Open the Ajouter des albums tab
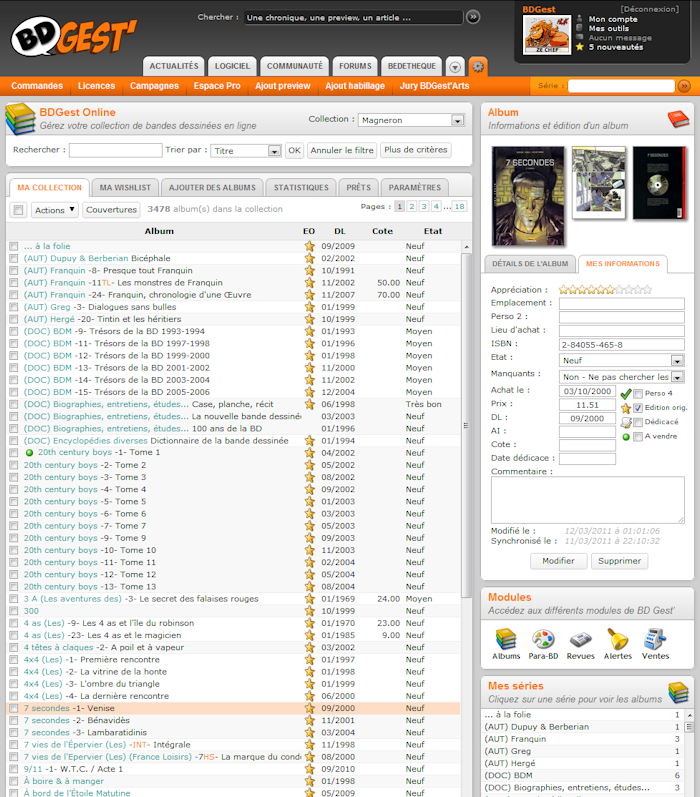The image size is (700, 797). click(x=212, y=188)
